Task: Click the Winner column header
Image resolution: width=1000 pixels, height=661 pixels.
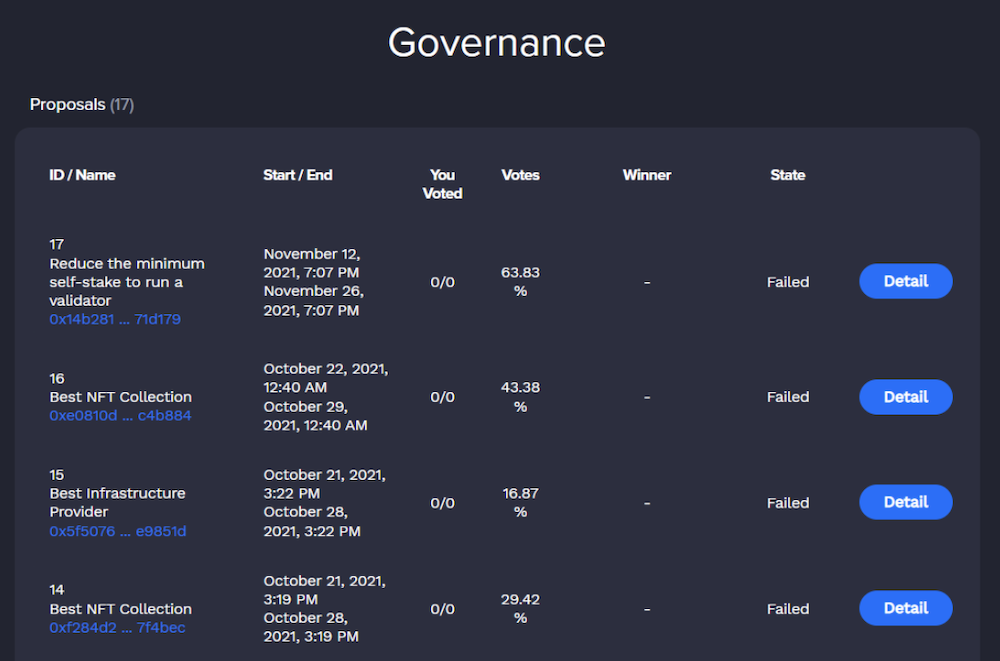Action: tap(647, 175)
